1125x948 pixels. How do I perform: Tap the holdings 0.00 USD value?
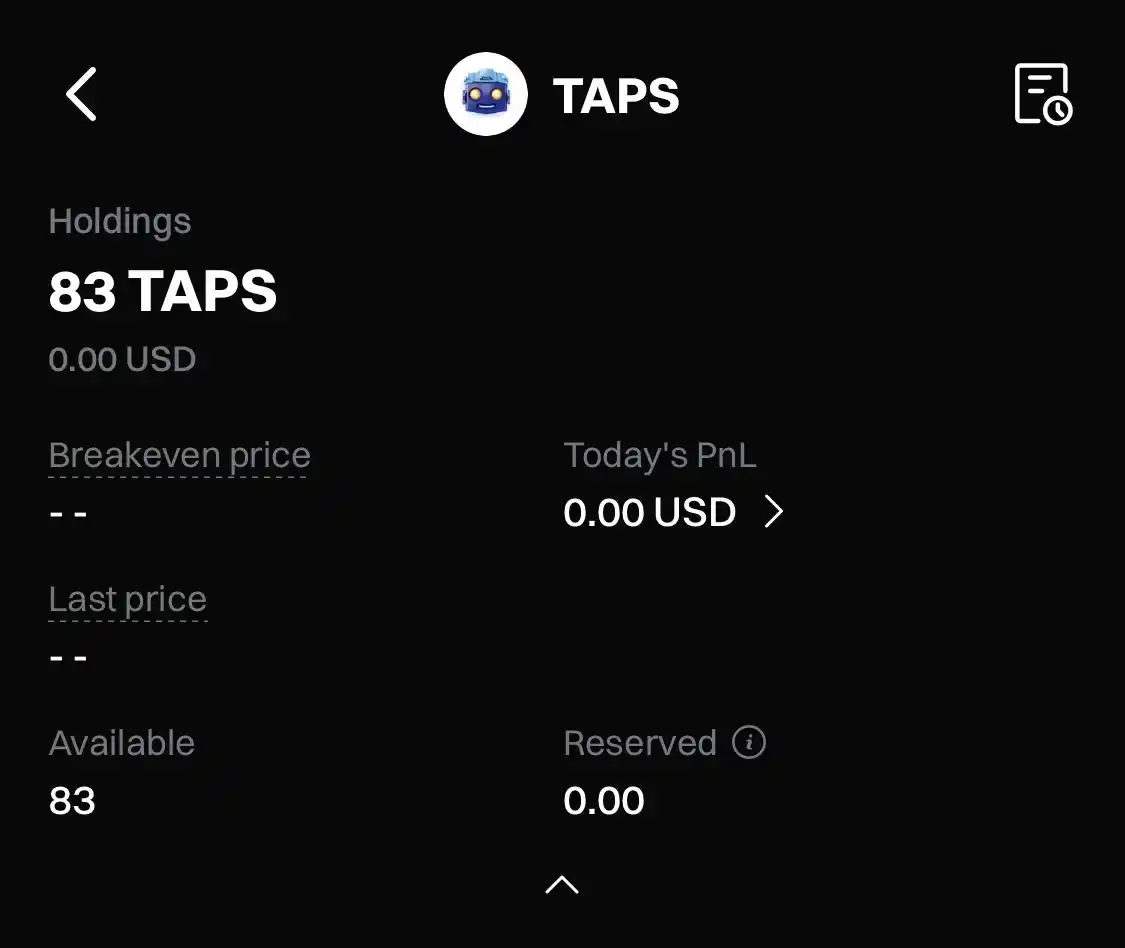(x=122, y=359)
